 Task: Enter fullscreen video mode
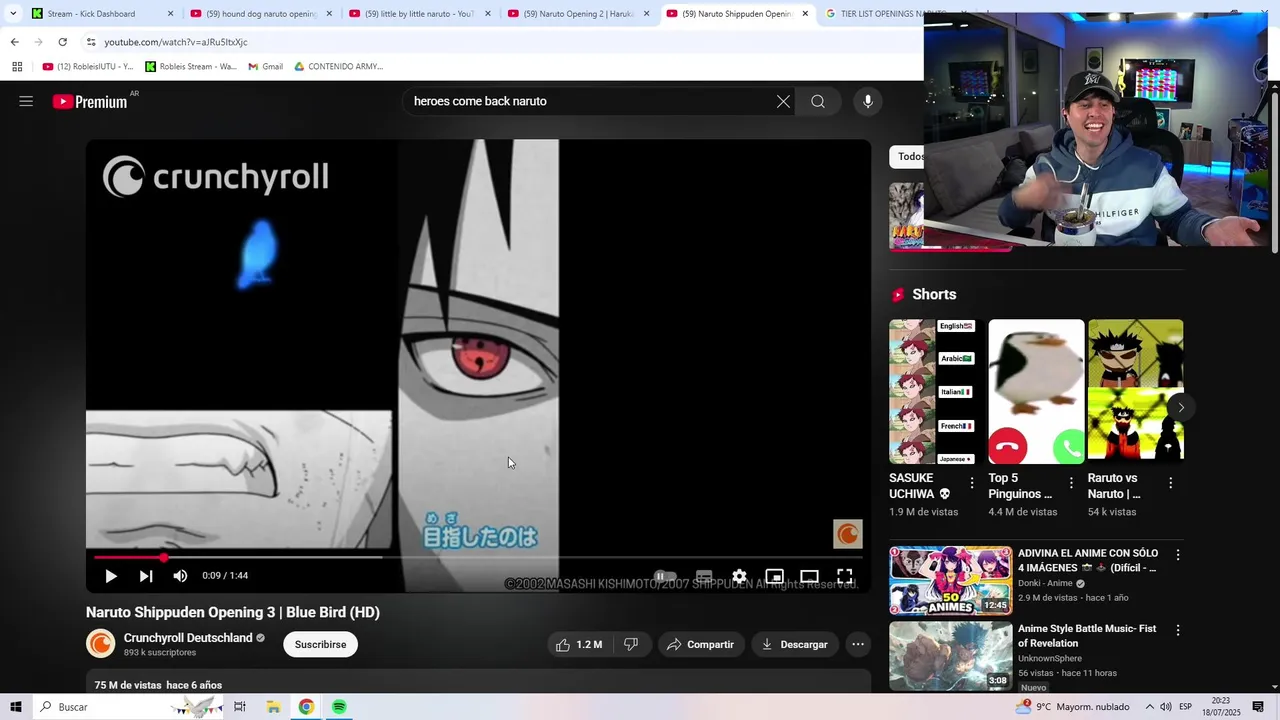[845, 577]
